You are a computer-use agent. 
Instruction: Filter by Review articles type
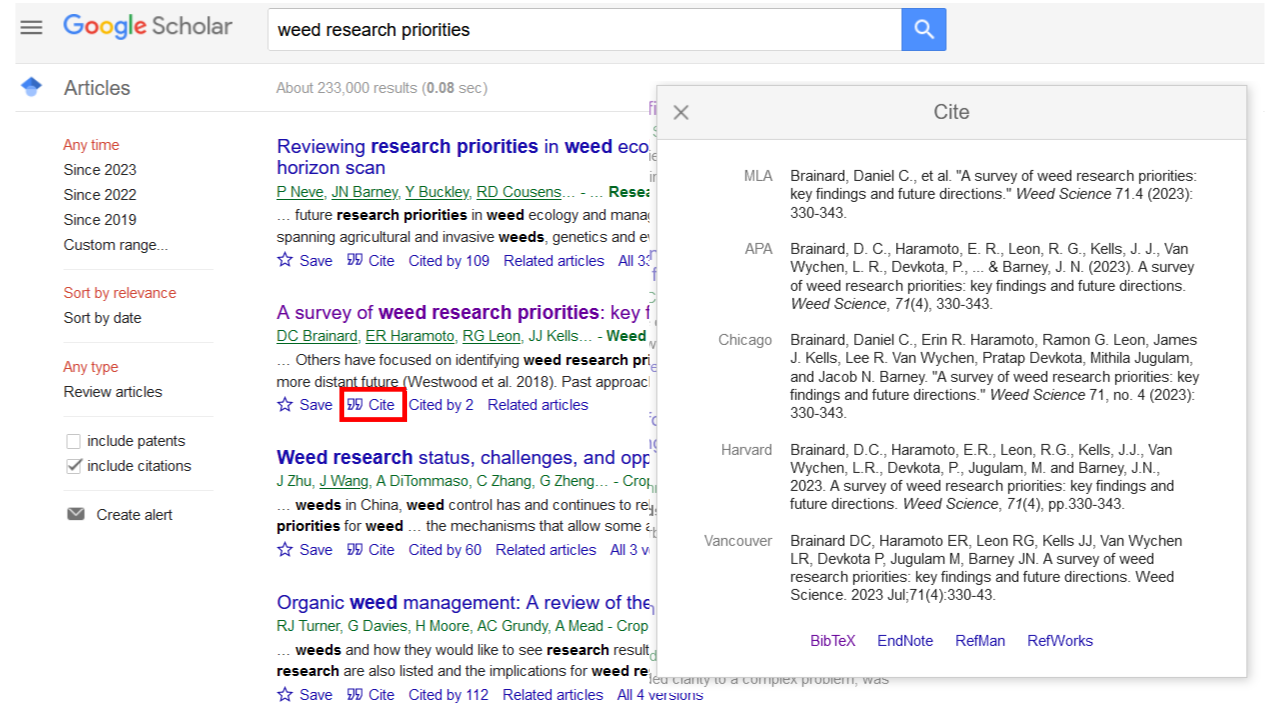(x=113, y=392)
